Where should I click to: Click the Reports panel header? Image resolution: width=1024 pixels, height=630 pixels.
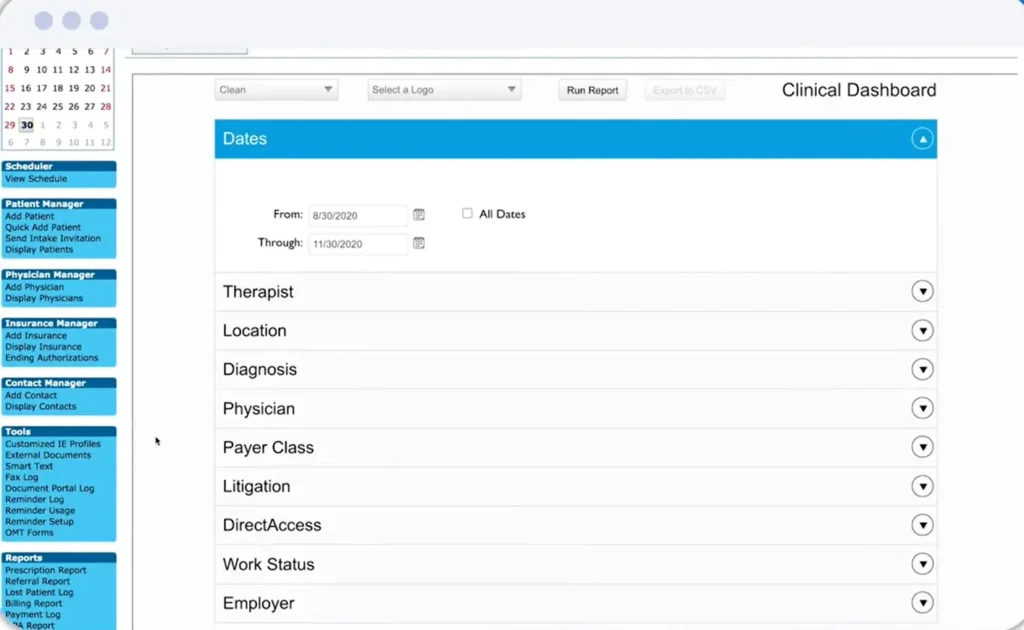click(x=59, y=558)
